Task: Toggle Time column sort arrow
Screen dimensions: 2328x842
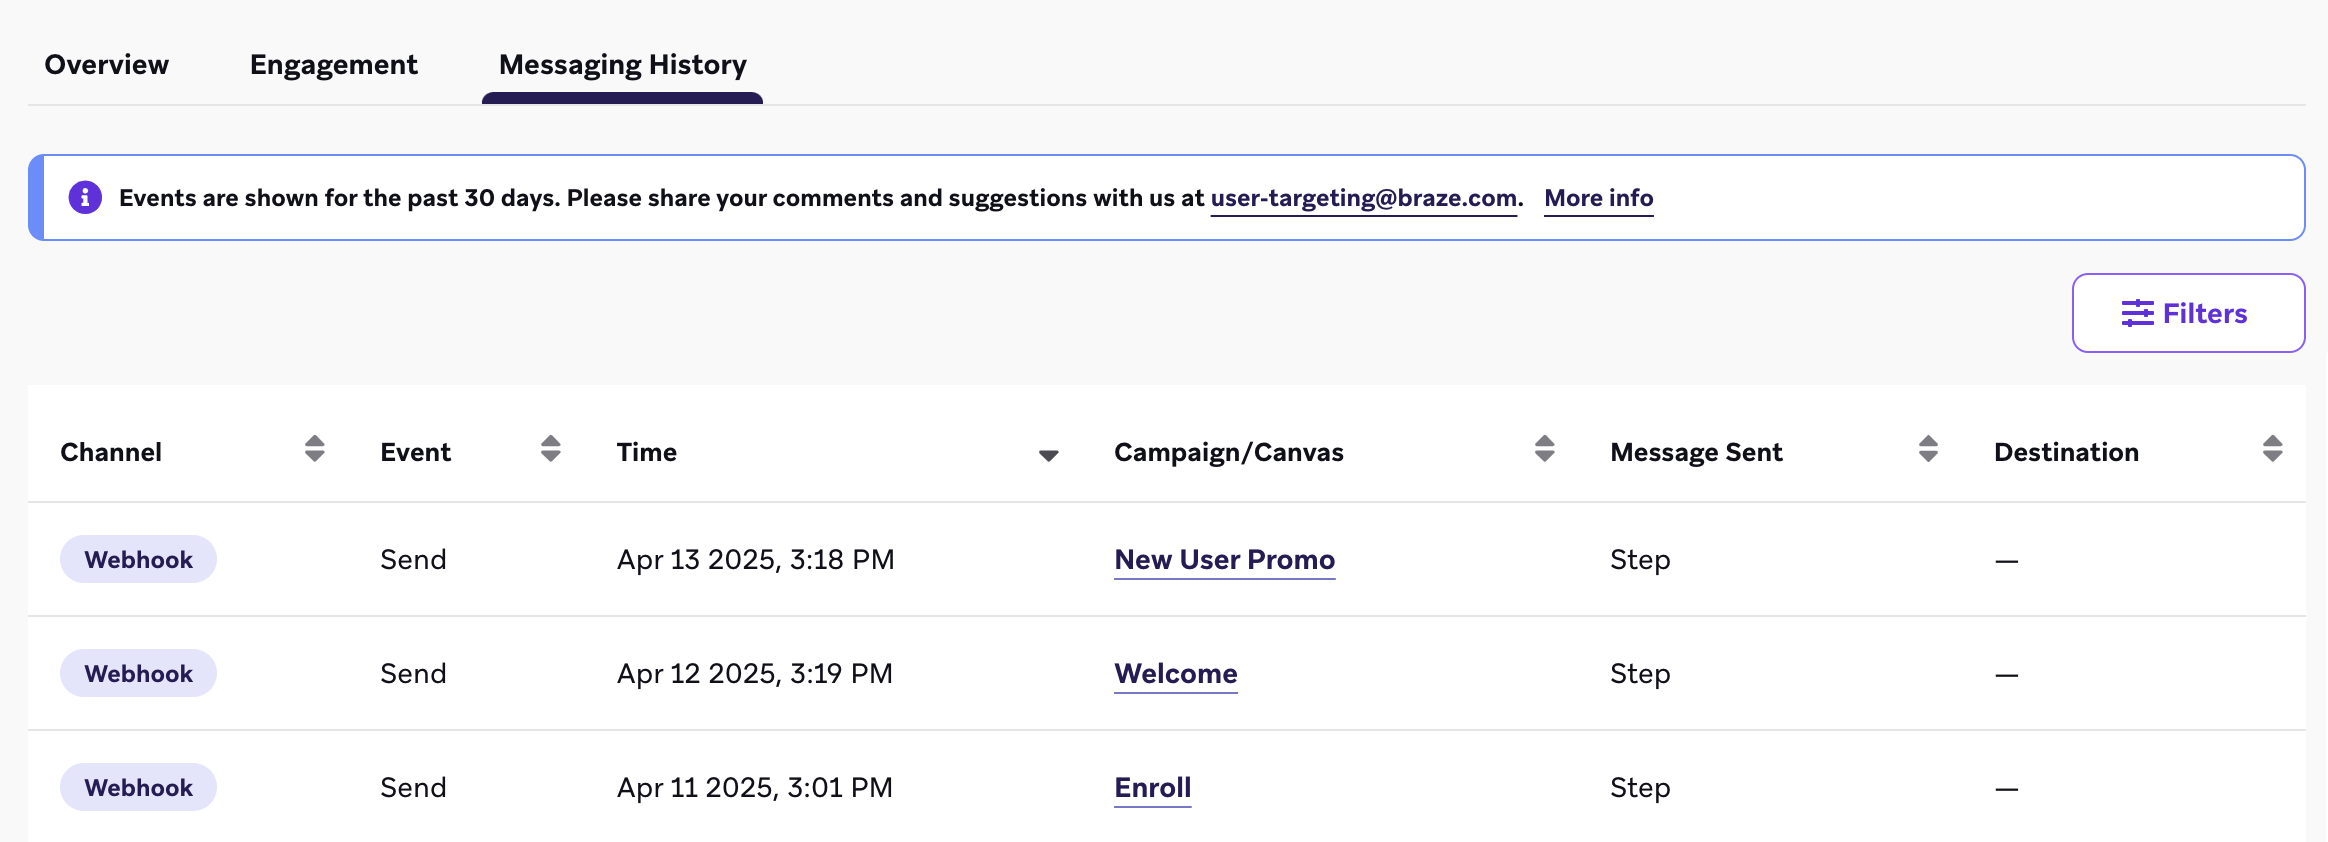Action: (1049, 455)
